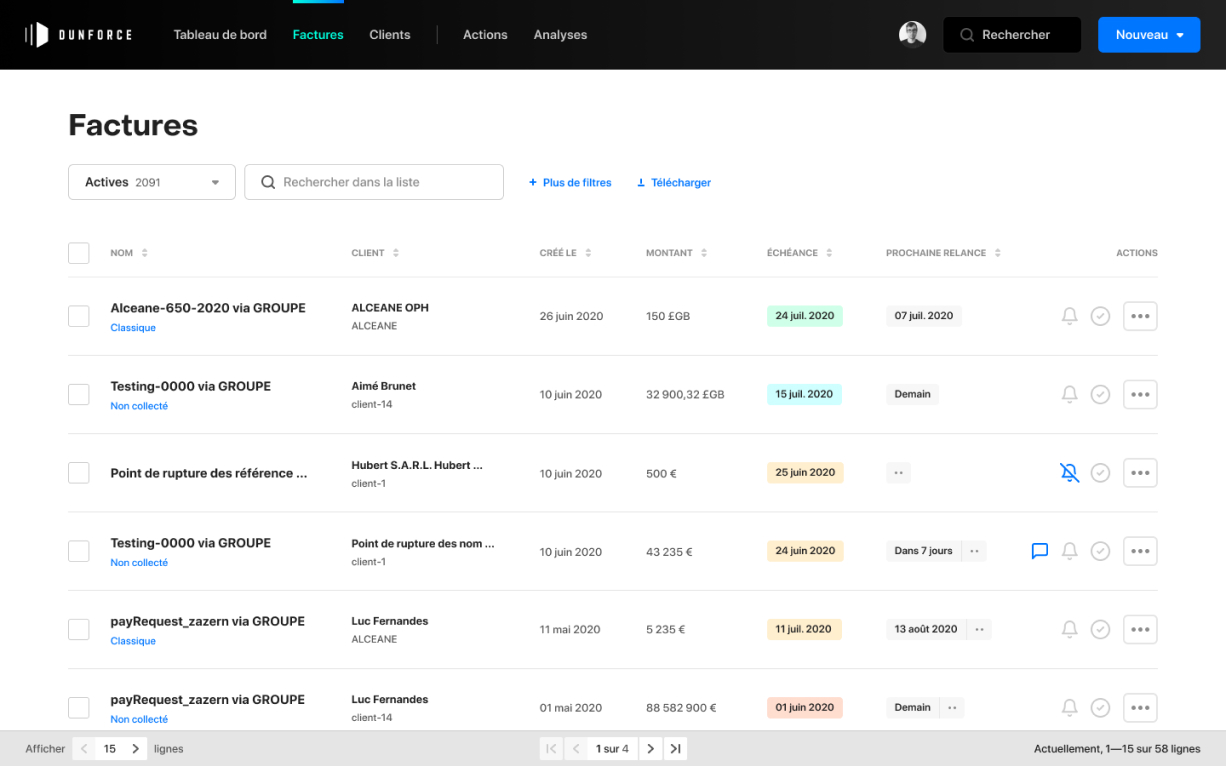Sort by NOM column
Image resolution: width=1226 pixels, height=766 pixels.
click(x=129, y=253)
